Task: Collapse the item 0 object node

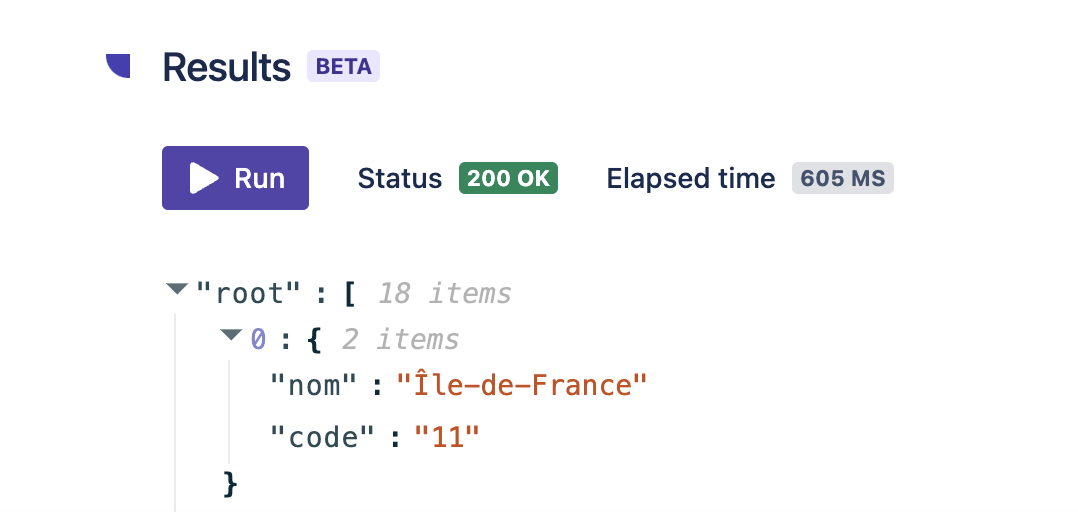Action: pyautogui.click(x=232, y=336)
